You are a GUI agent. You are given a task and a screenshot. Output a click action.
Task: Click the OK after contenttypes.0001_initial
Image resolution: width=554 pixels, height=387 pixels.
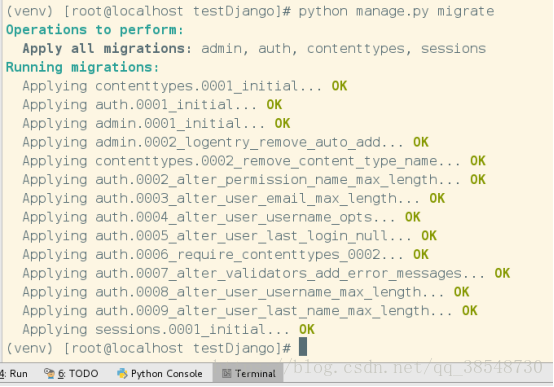339,86
